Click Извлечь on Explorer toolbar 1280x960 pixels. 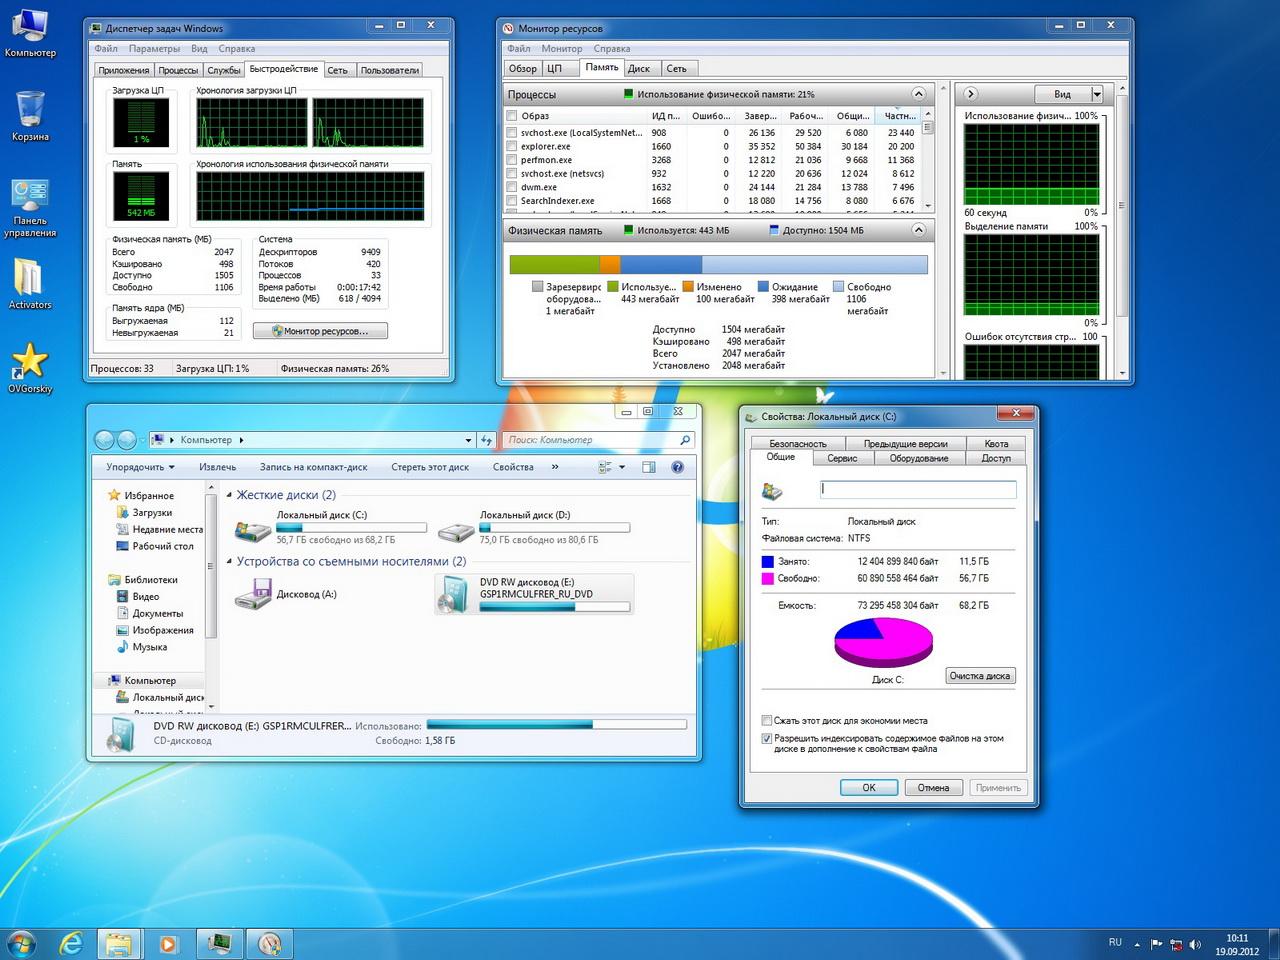tap(217, 467)
